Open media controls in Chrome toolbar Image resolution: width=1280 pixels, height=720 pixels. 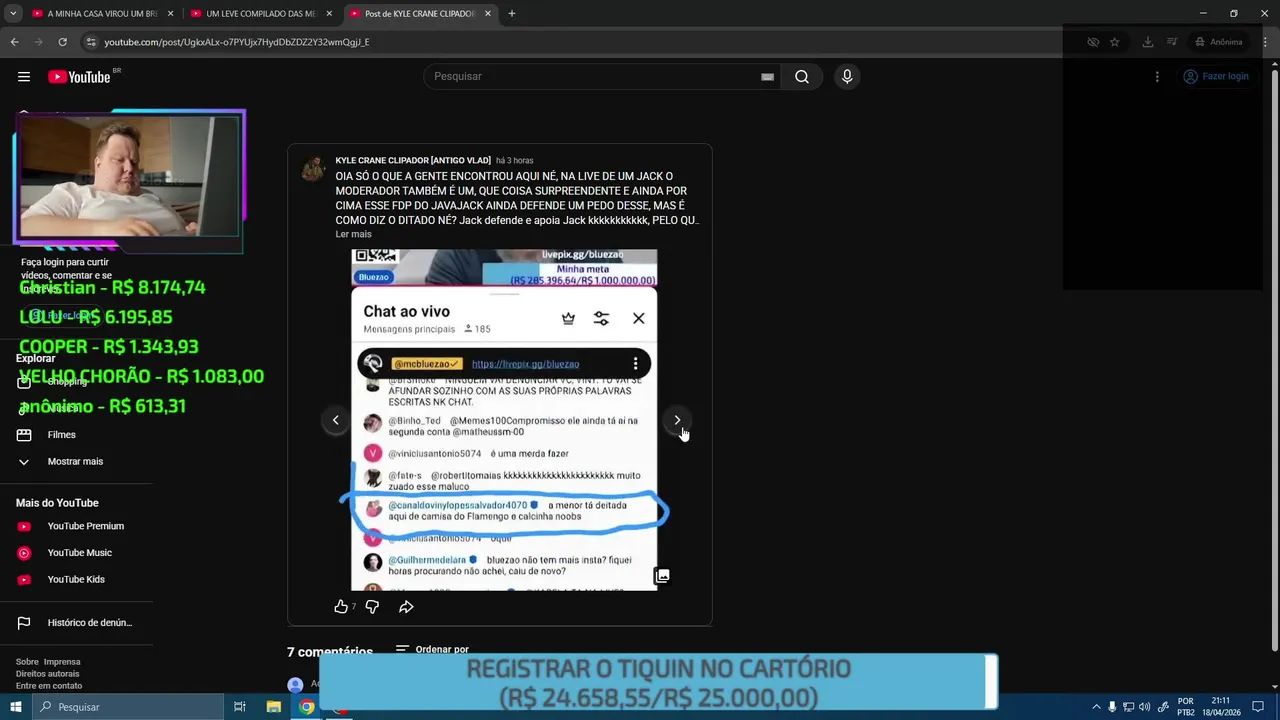click(1172, 42)
